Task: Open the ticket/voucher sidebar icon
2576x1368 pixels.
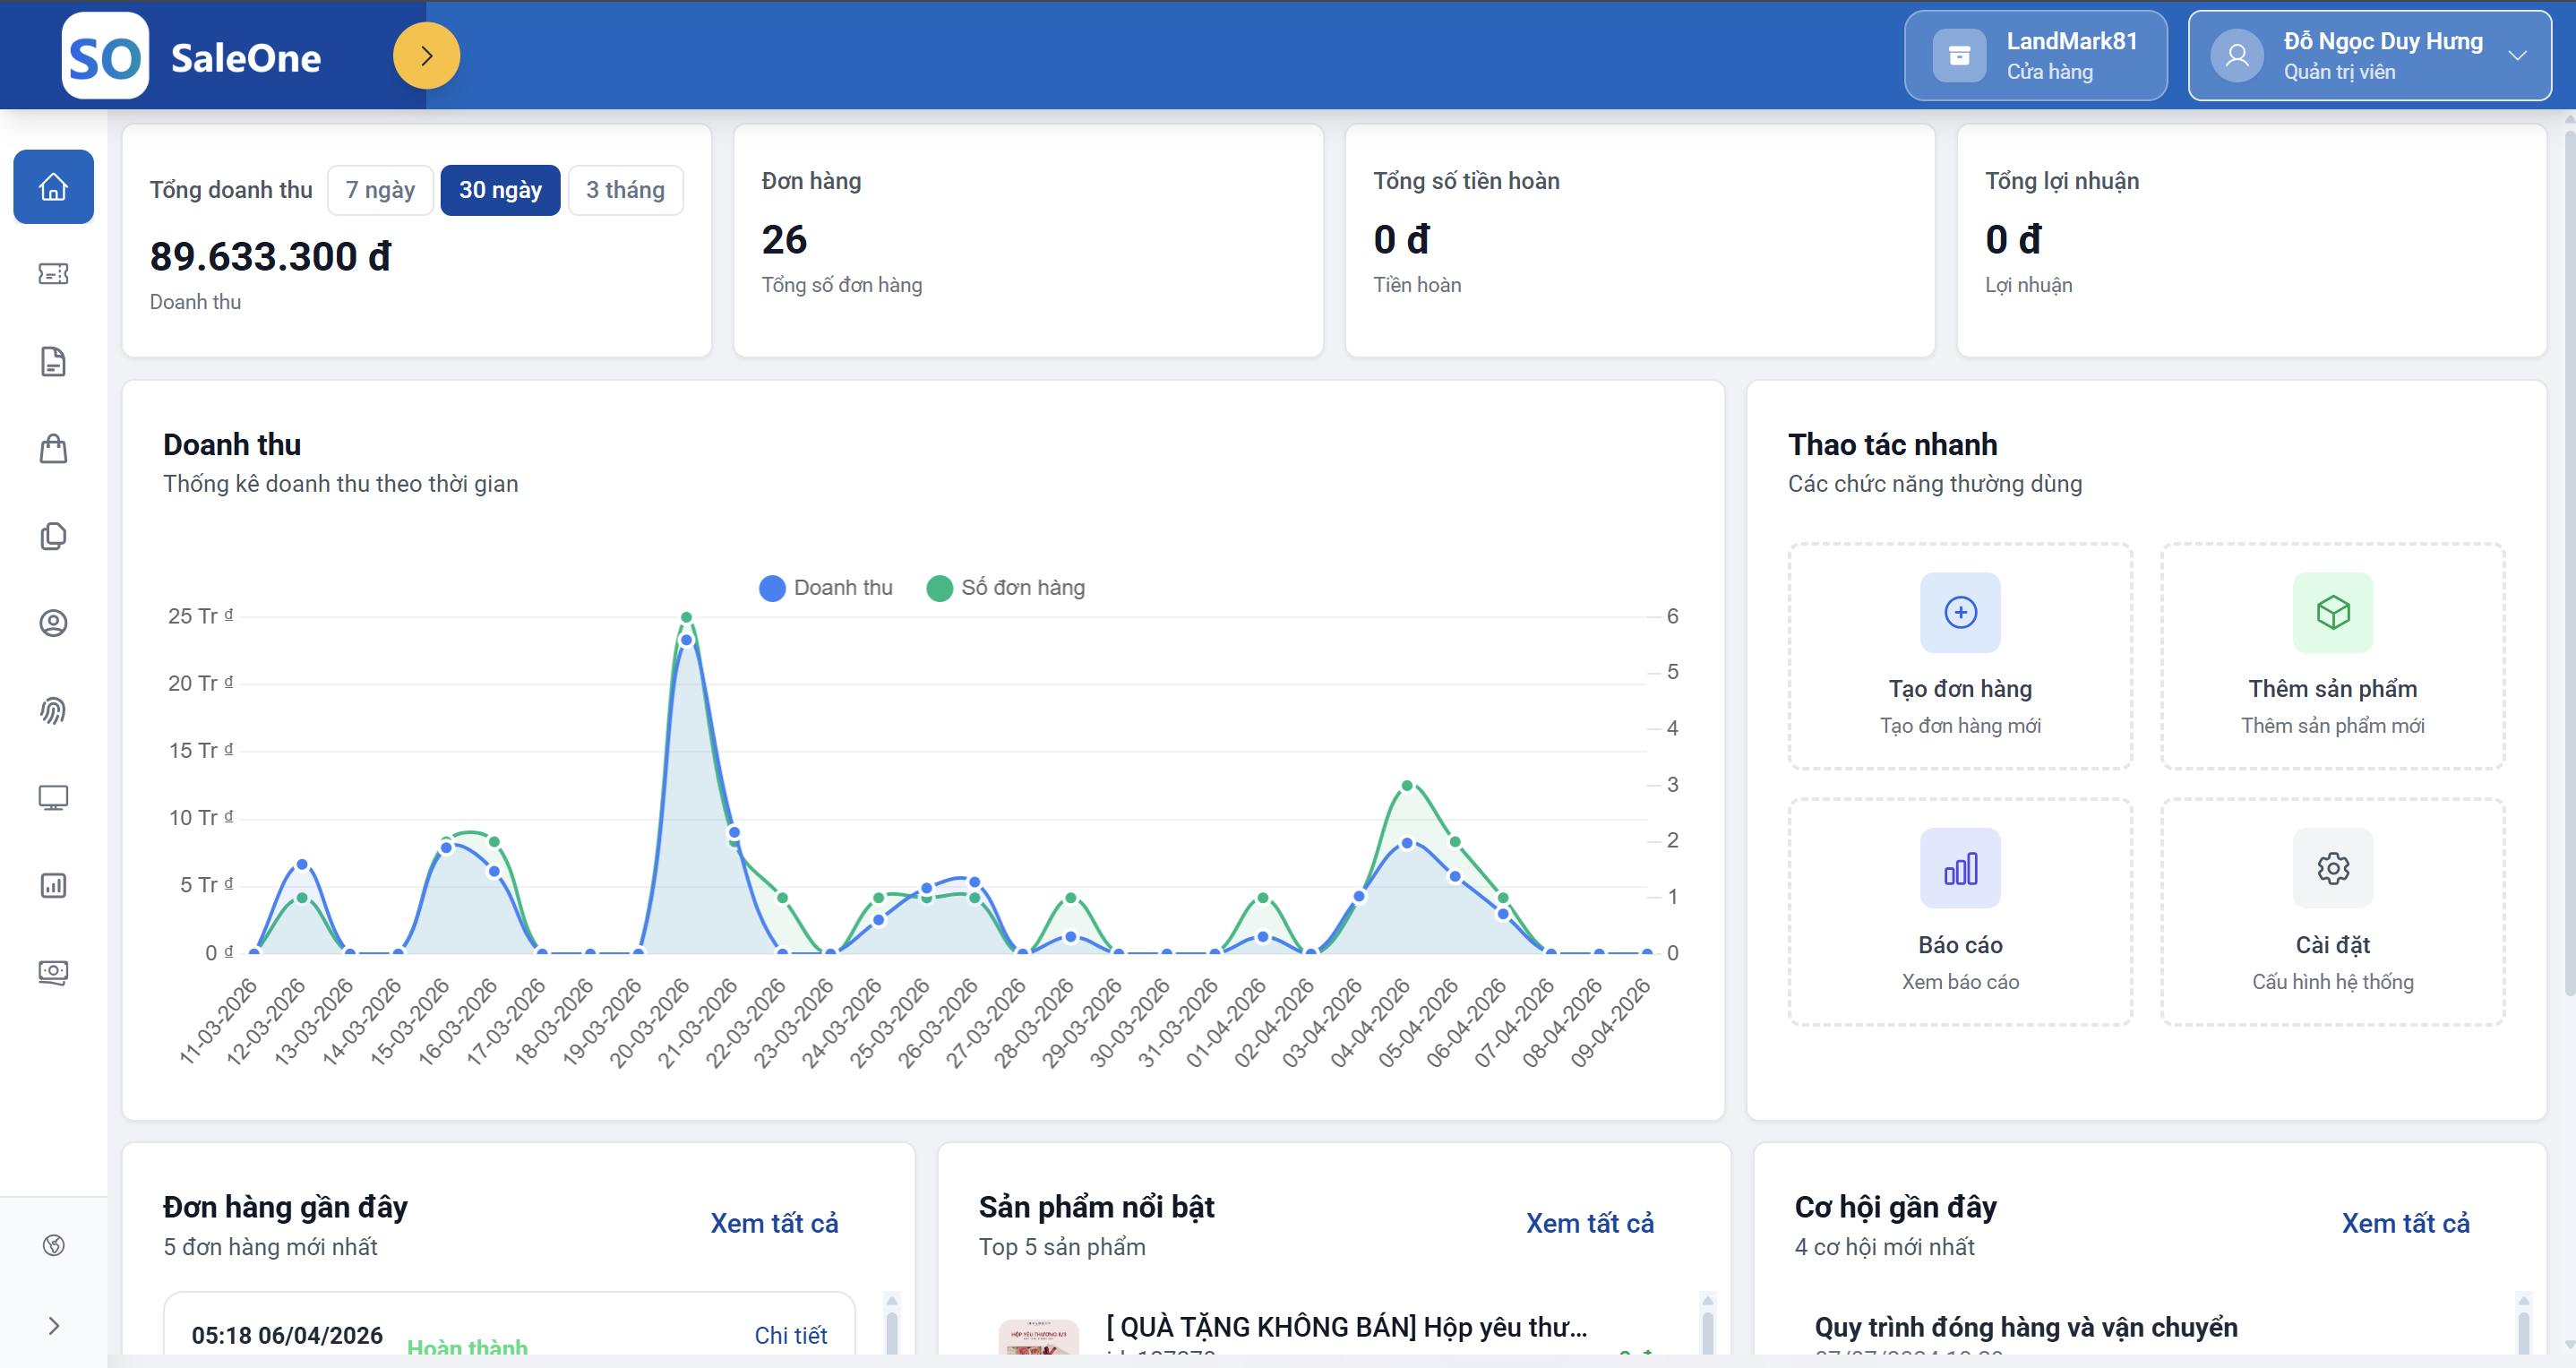Action: click(53, 274)
